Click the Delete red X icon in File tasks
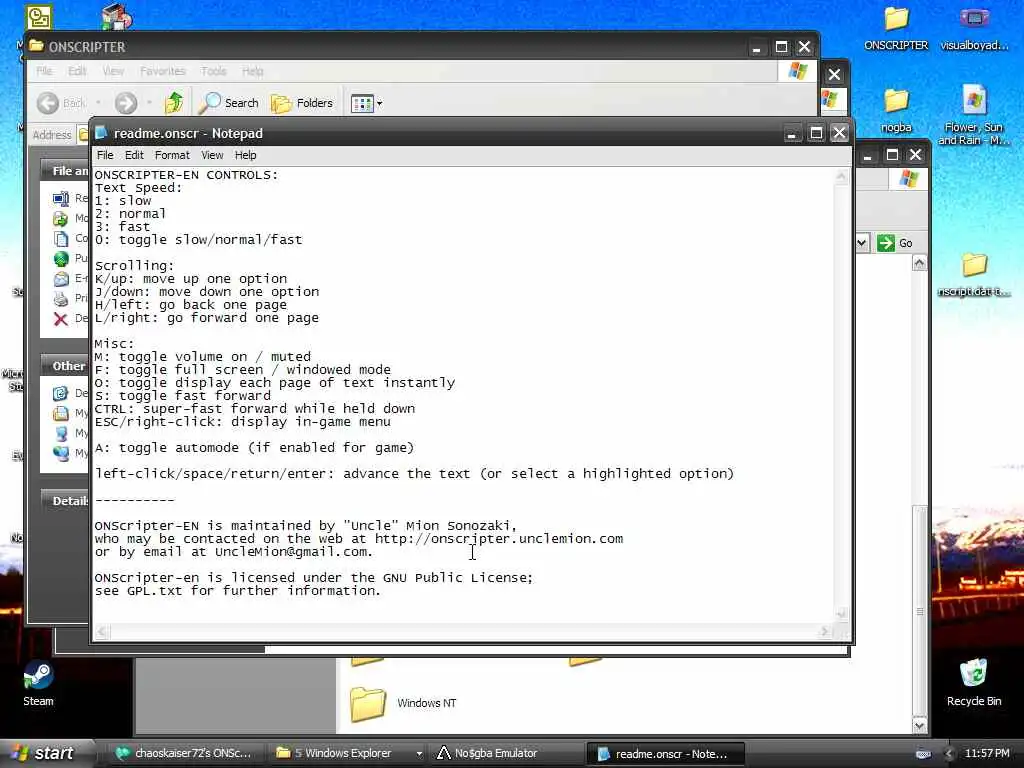Screen dimensions: 1024x768 (x=61, y=319)
